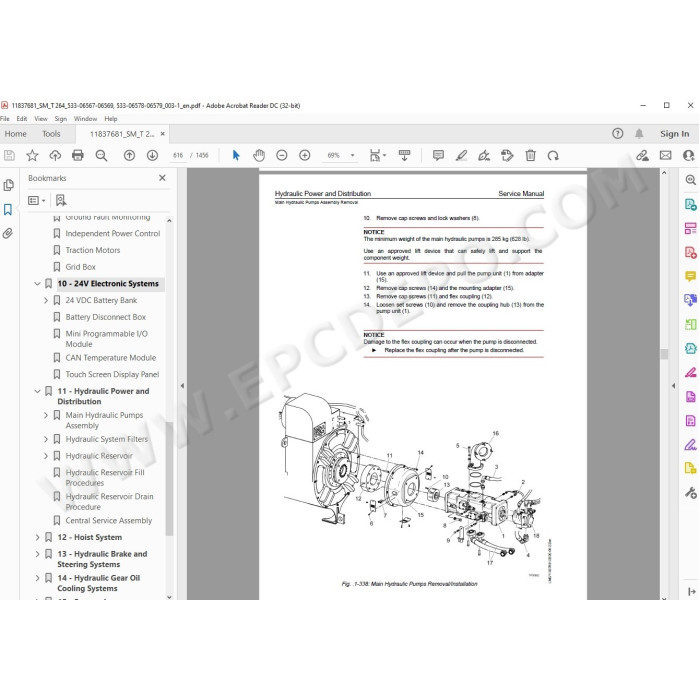Expand the 24 VDC Battery Bank bookmark
Image resolution: width=700 pixels, height=700 pixels.
46,300
